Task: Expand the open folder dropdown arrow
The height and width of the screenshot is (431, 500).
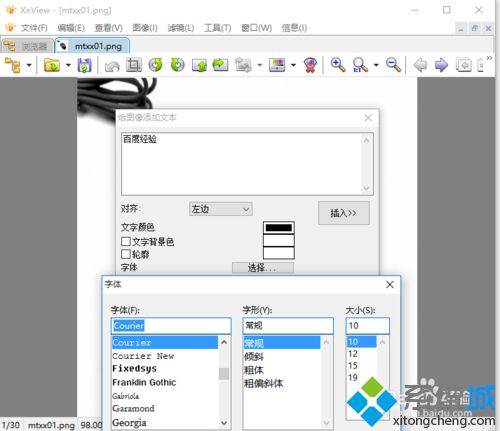Action: click(x=68, y=65)
